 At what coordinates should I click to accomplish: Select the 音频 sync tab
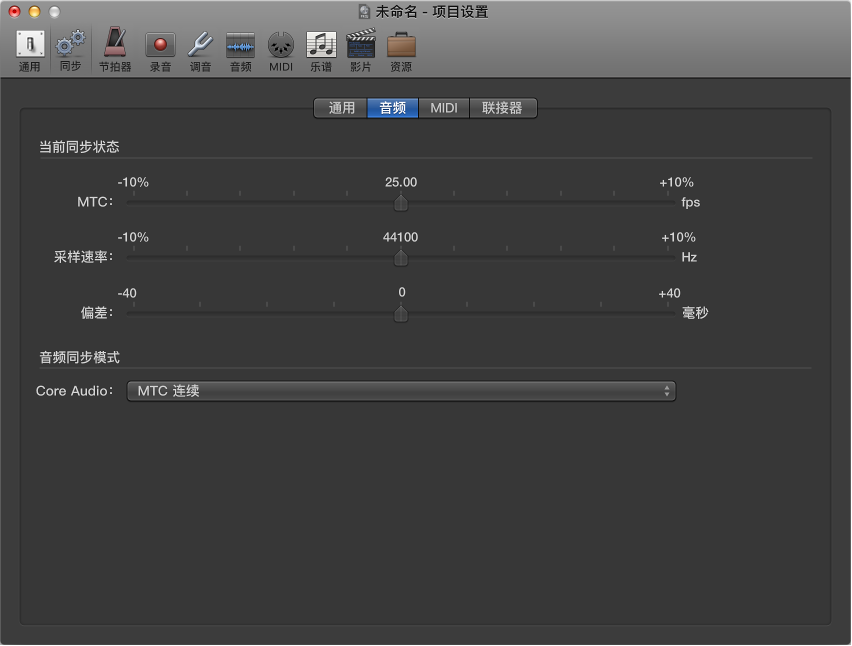click(393, 108)
